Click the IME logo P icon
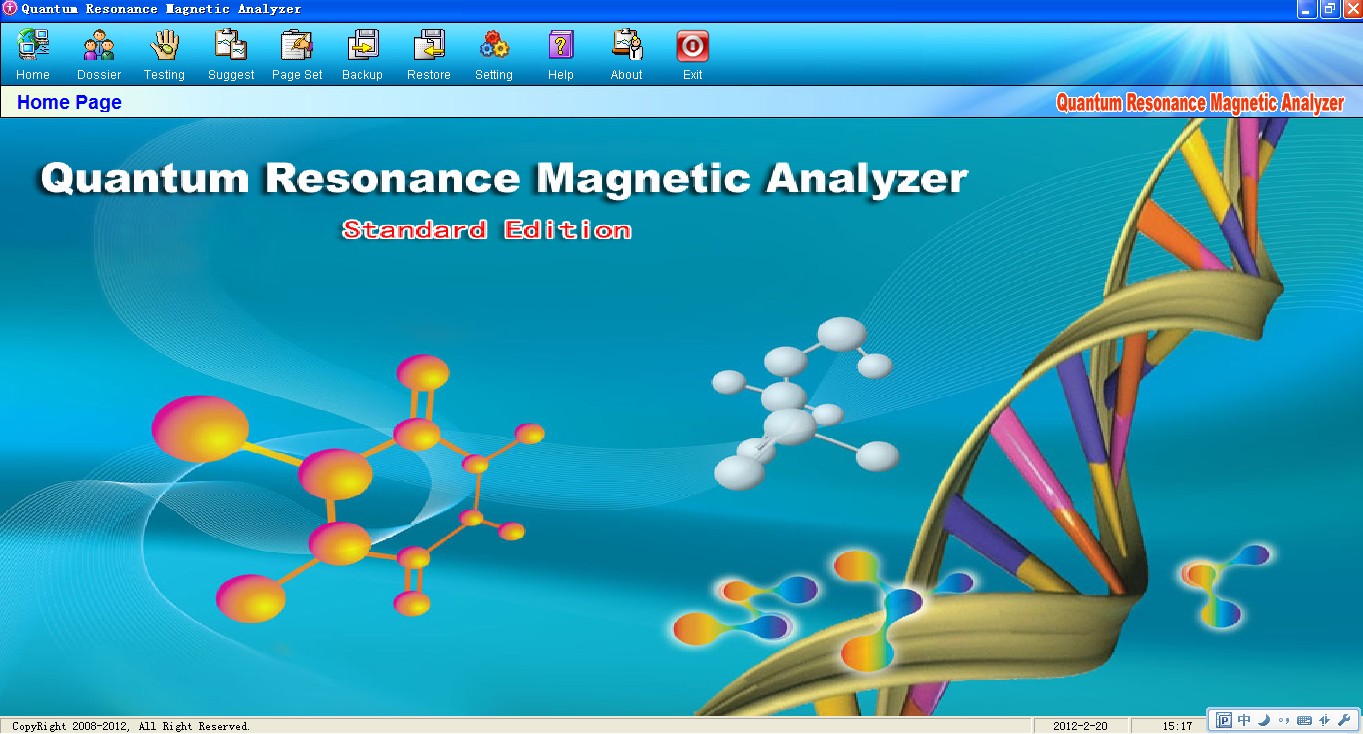This screenshot has width=1363, height=734. tap(1225, 720)
